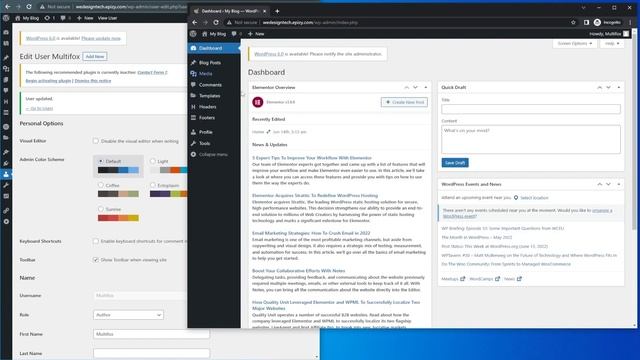The height and width of the screenshot is (360, 640).
Task: Open Screen Options dropdown
Action: [574, 43]
